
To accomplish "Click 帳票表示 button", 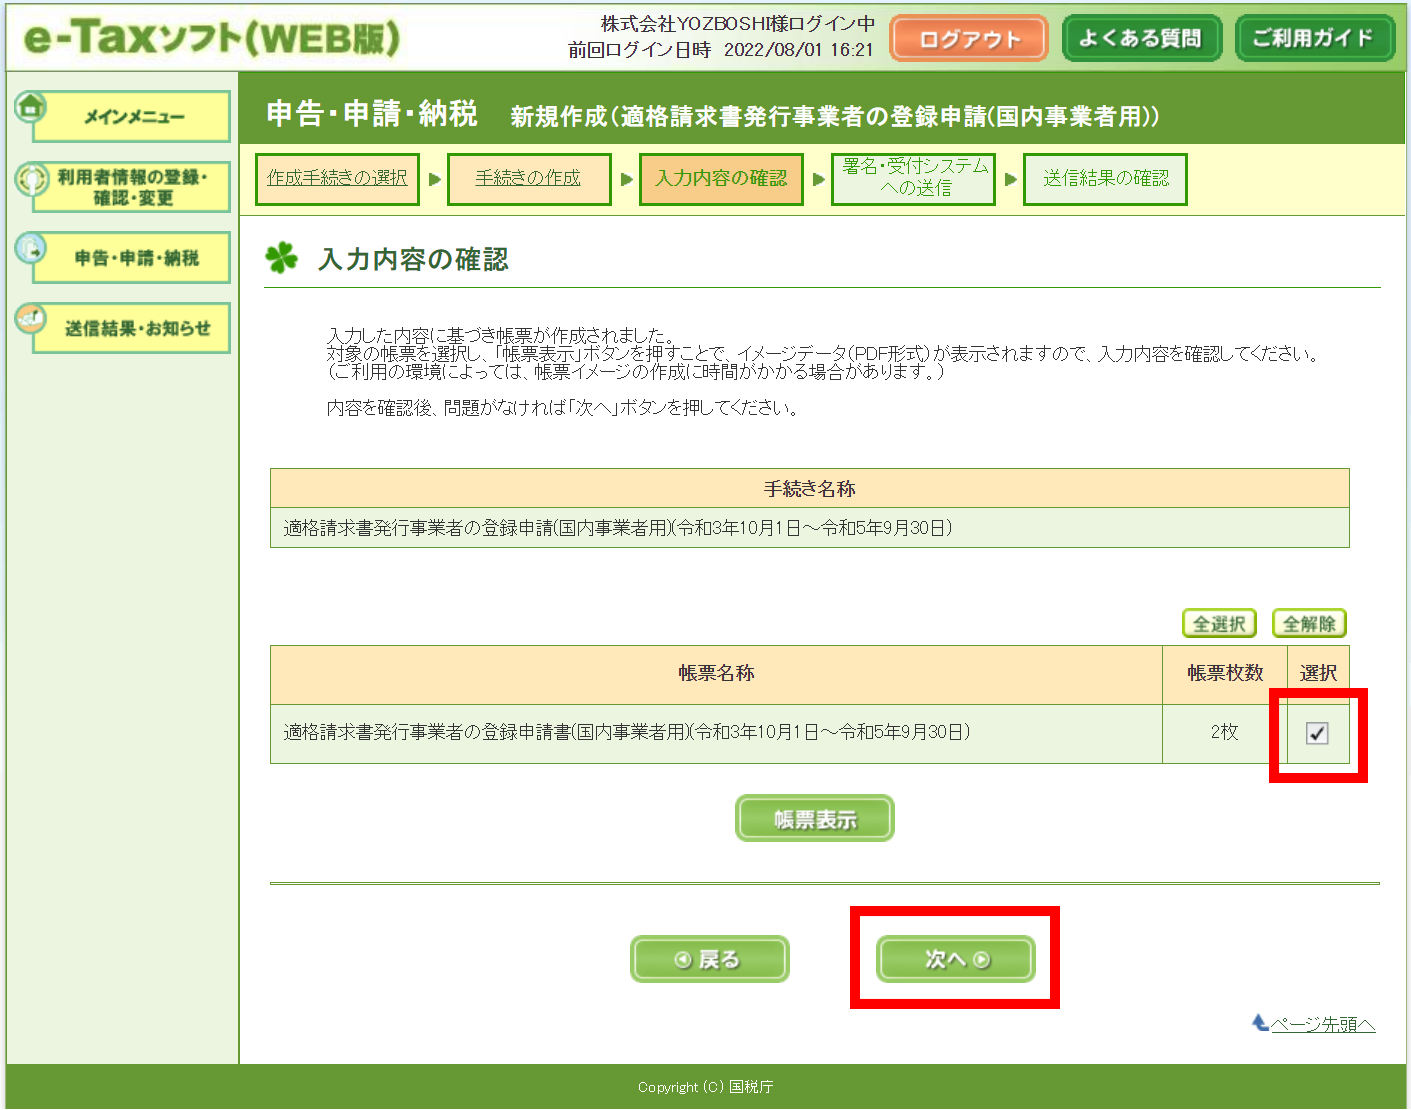I will [815, 818].
